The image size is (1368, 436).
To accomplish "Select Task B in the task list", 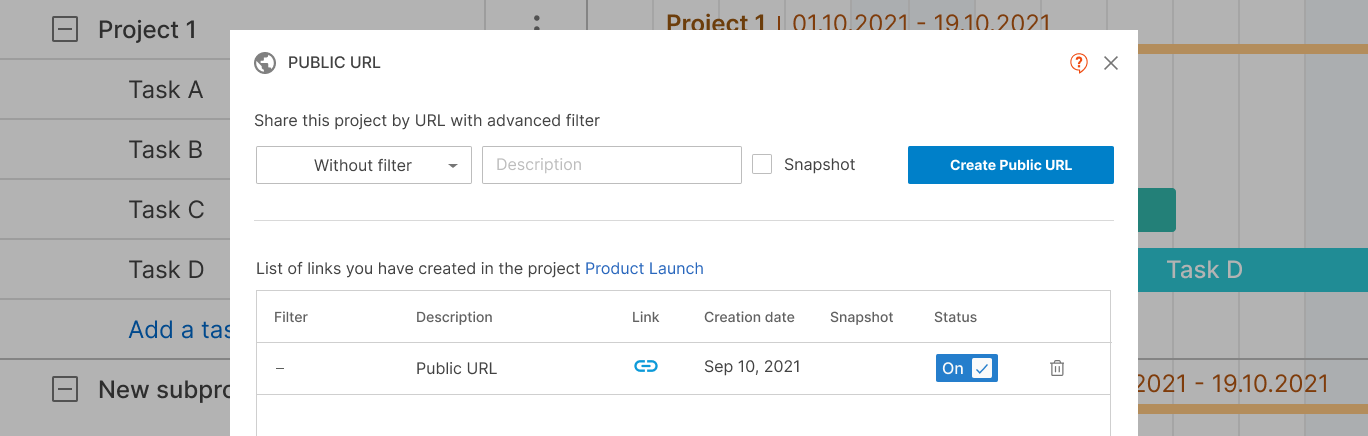I will [166, 150].
